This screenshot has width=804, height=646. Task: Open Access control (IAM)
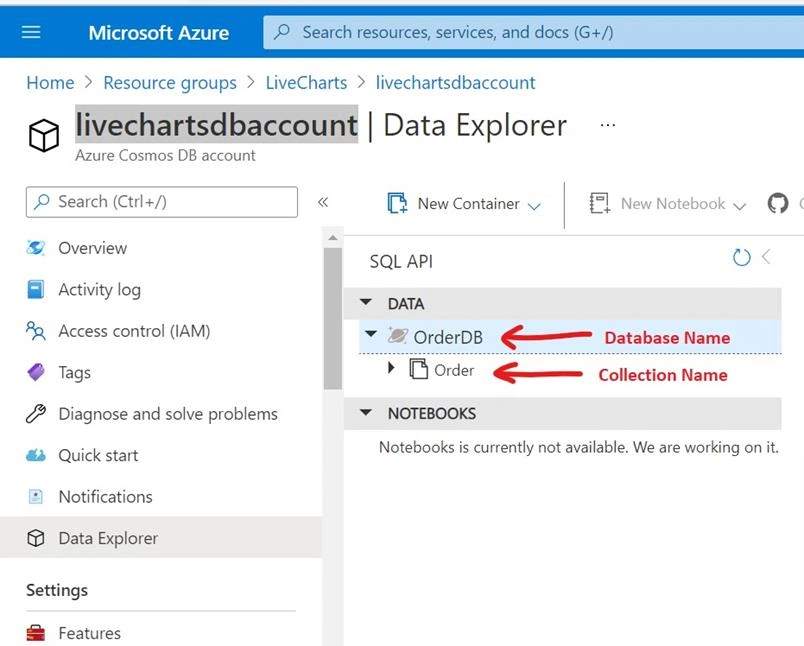pos(134,331)
